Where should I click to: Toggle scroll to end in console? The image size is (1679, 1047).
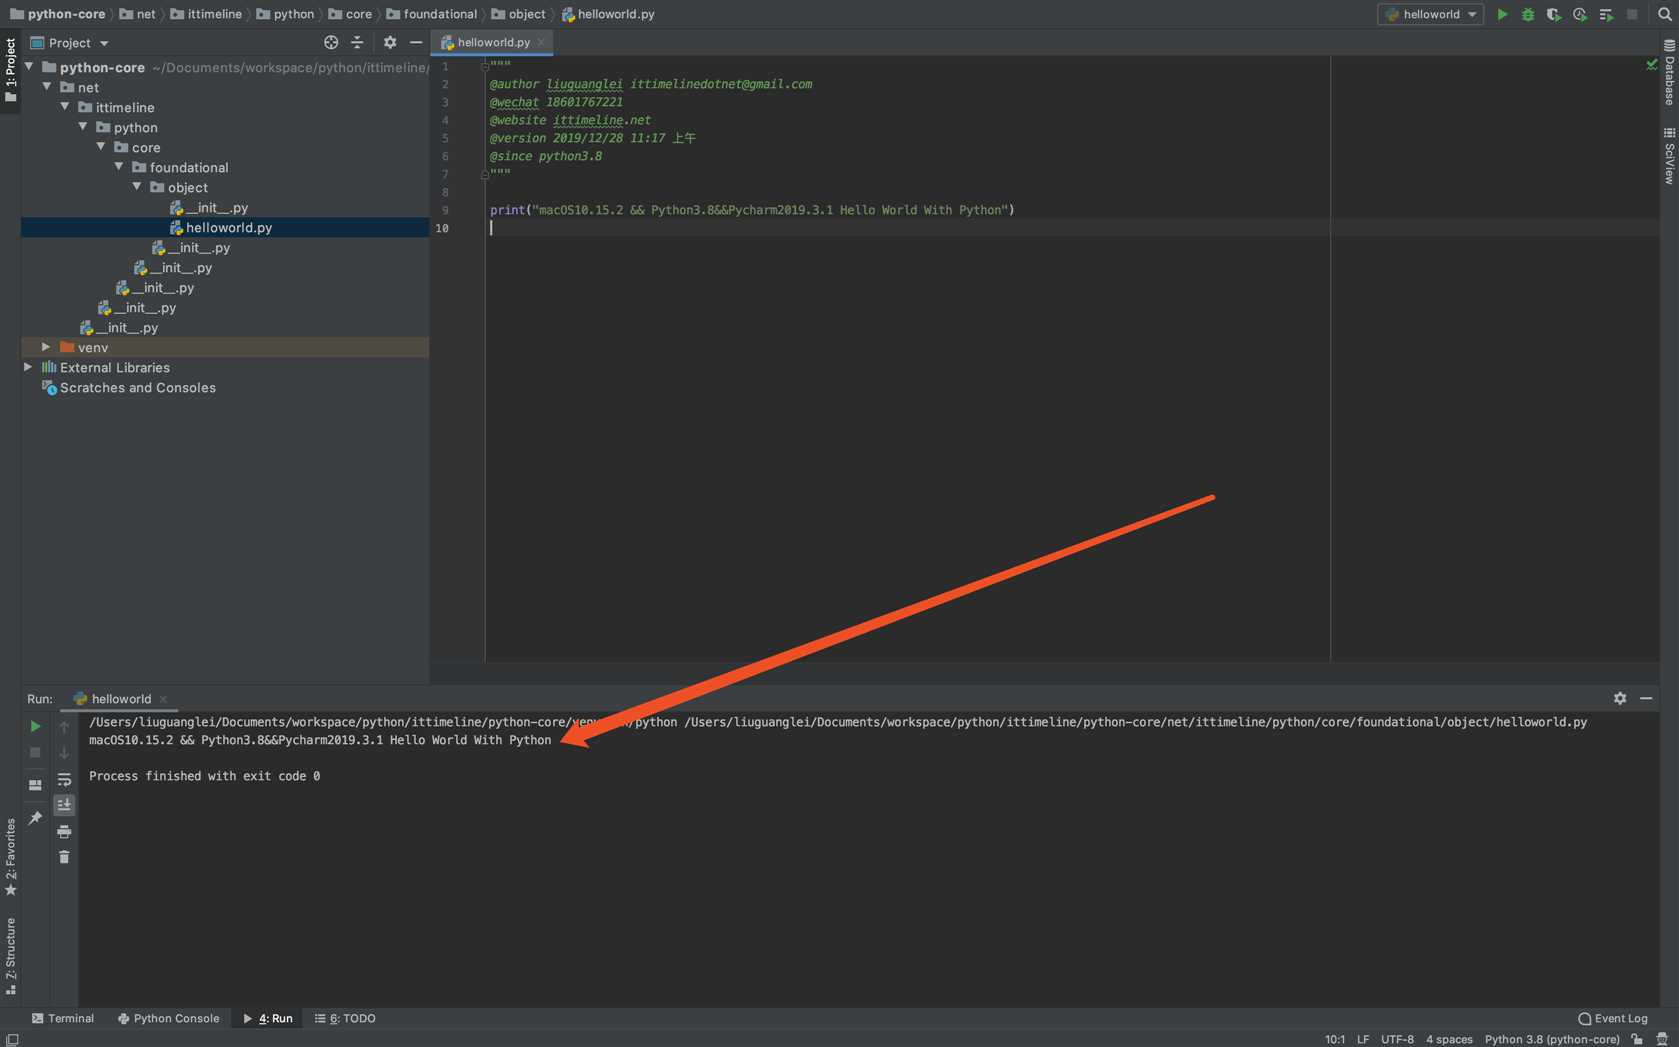tap(64, 805)
